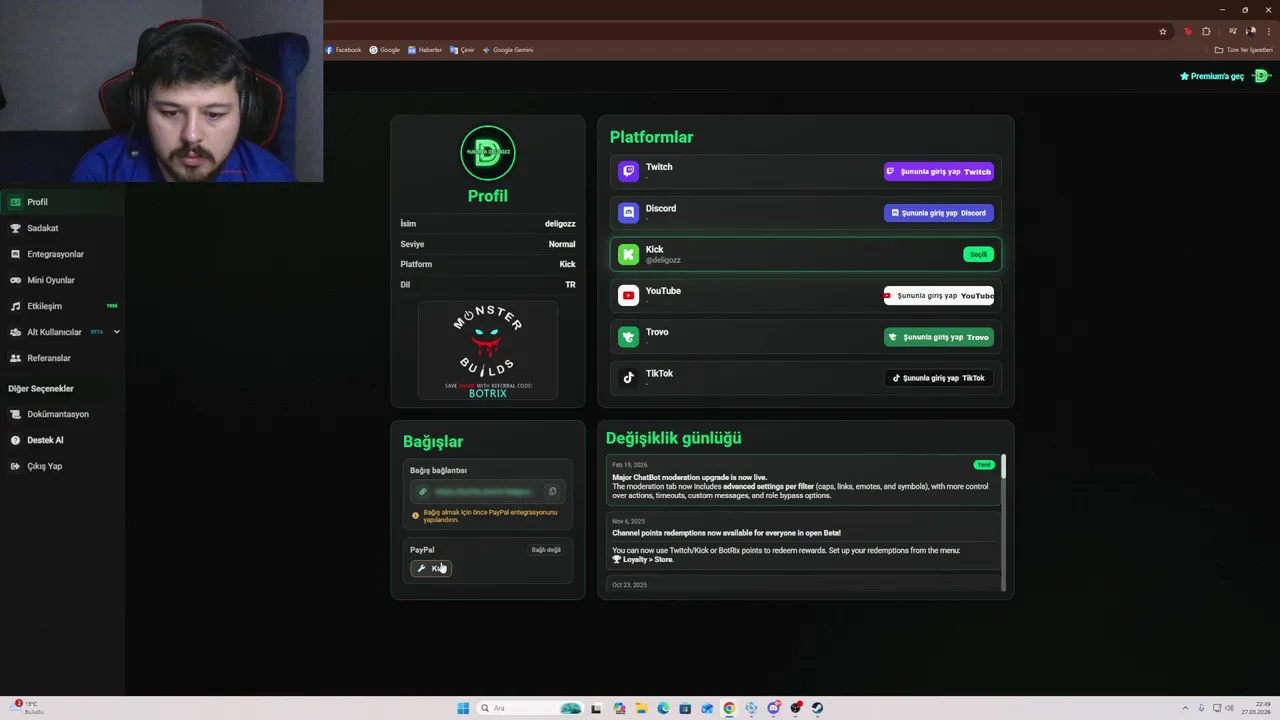This screenshot has height=720, width=1280.
Task: Click the PayPal setup wrench button
Action: click(x=431, y=568)
